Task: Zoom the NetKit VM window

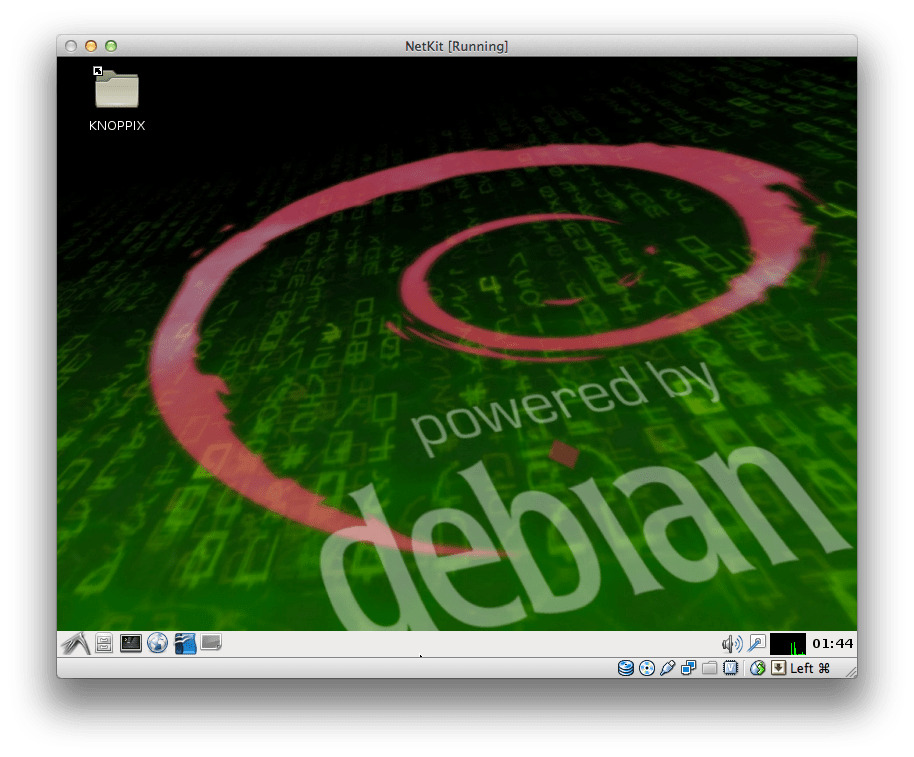Action: (111, 46)
